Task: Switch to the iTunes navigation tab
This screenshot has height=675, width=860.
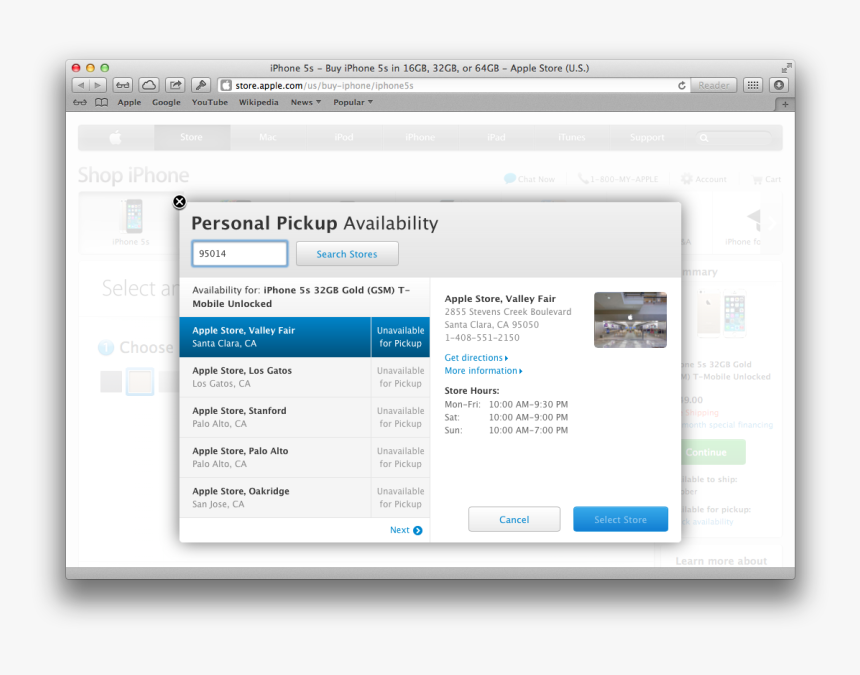Action: click(x=572, y=138)
